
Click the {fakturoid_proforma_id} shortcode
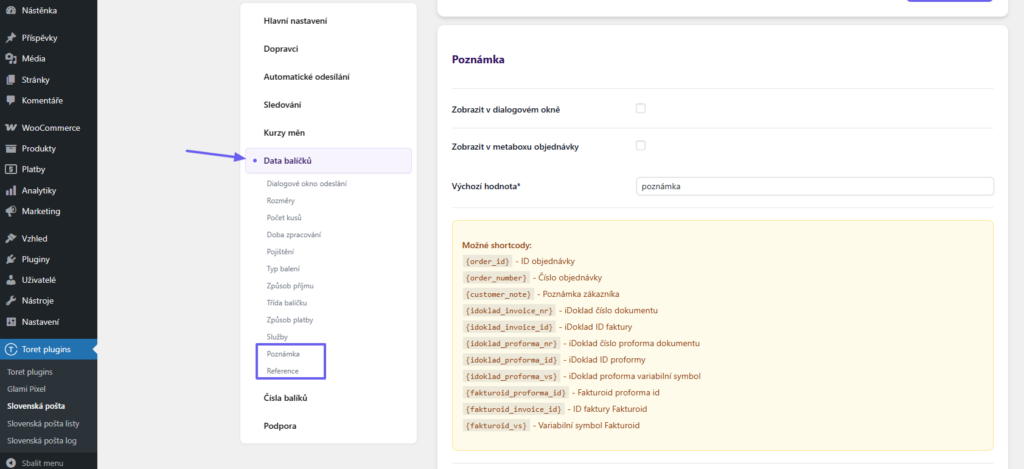click(515, 393)
